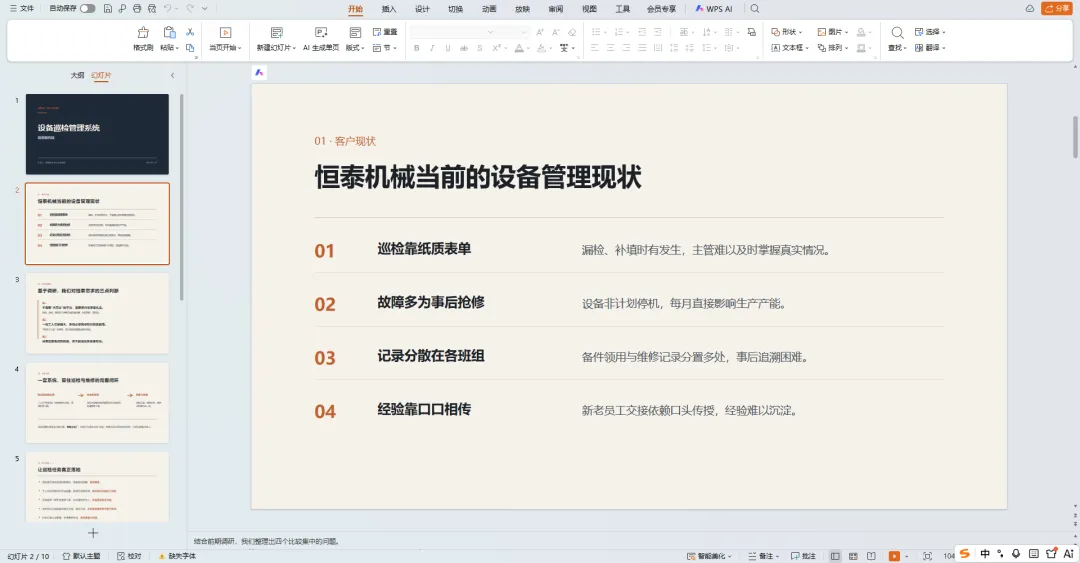Select slide 3 thumbnail in panel
The image size is (1080, 563).
(x=97, y=313)
